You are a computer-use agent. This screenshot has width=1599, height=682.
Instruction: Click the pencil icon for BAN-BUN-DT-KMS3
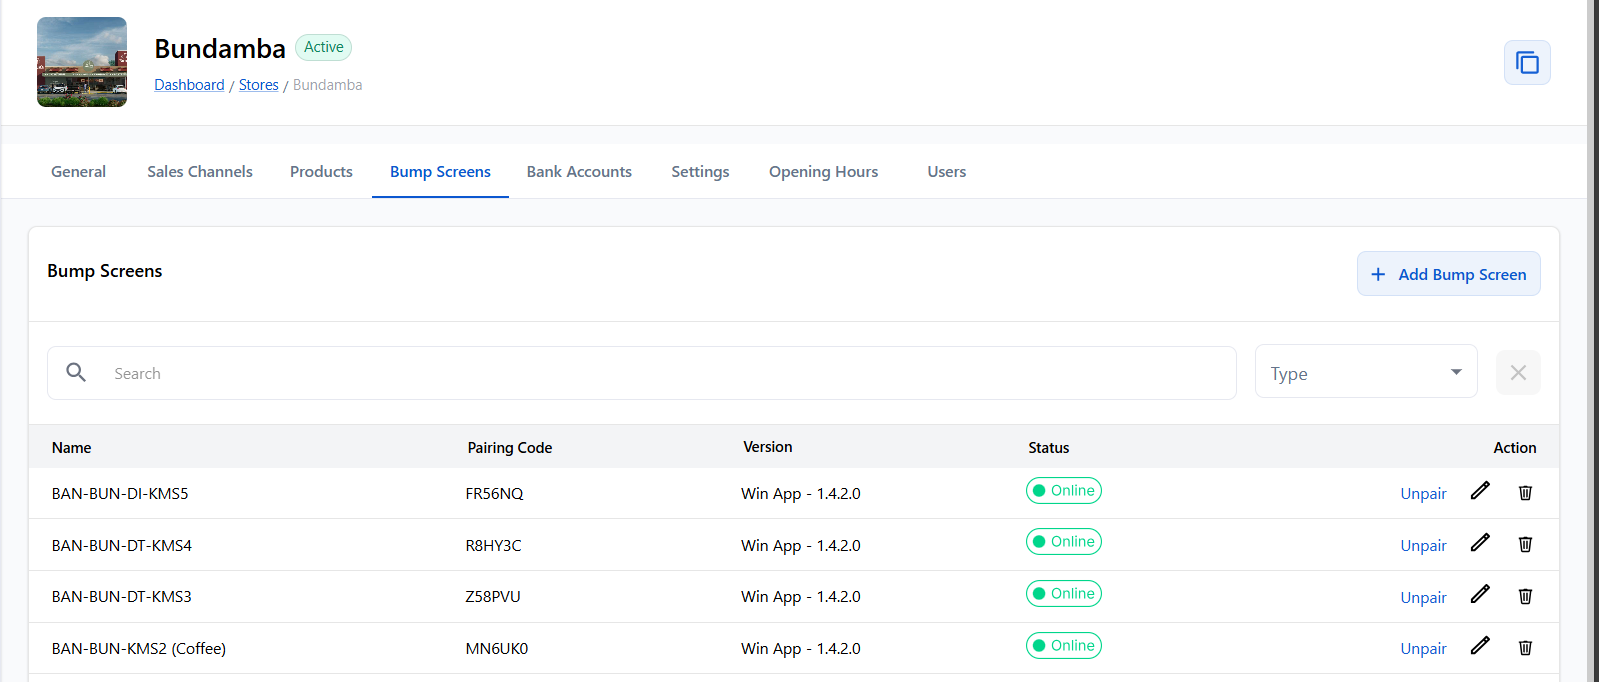coord(1480,595)
